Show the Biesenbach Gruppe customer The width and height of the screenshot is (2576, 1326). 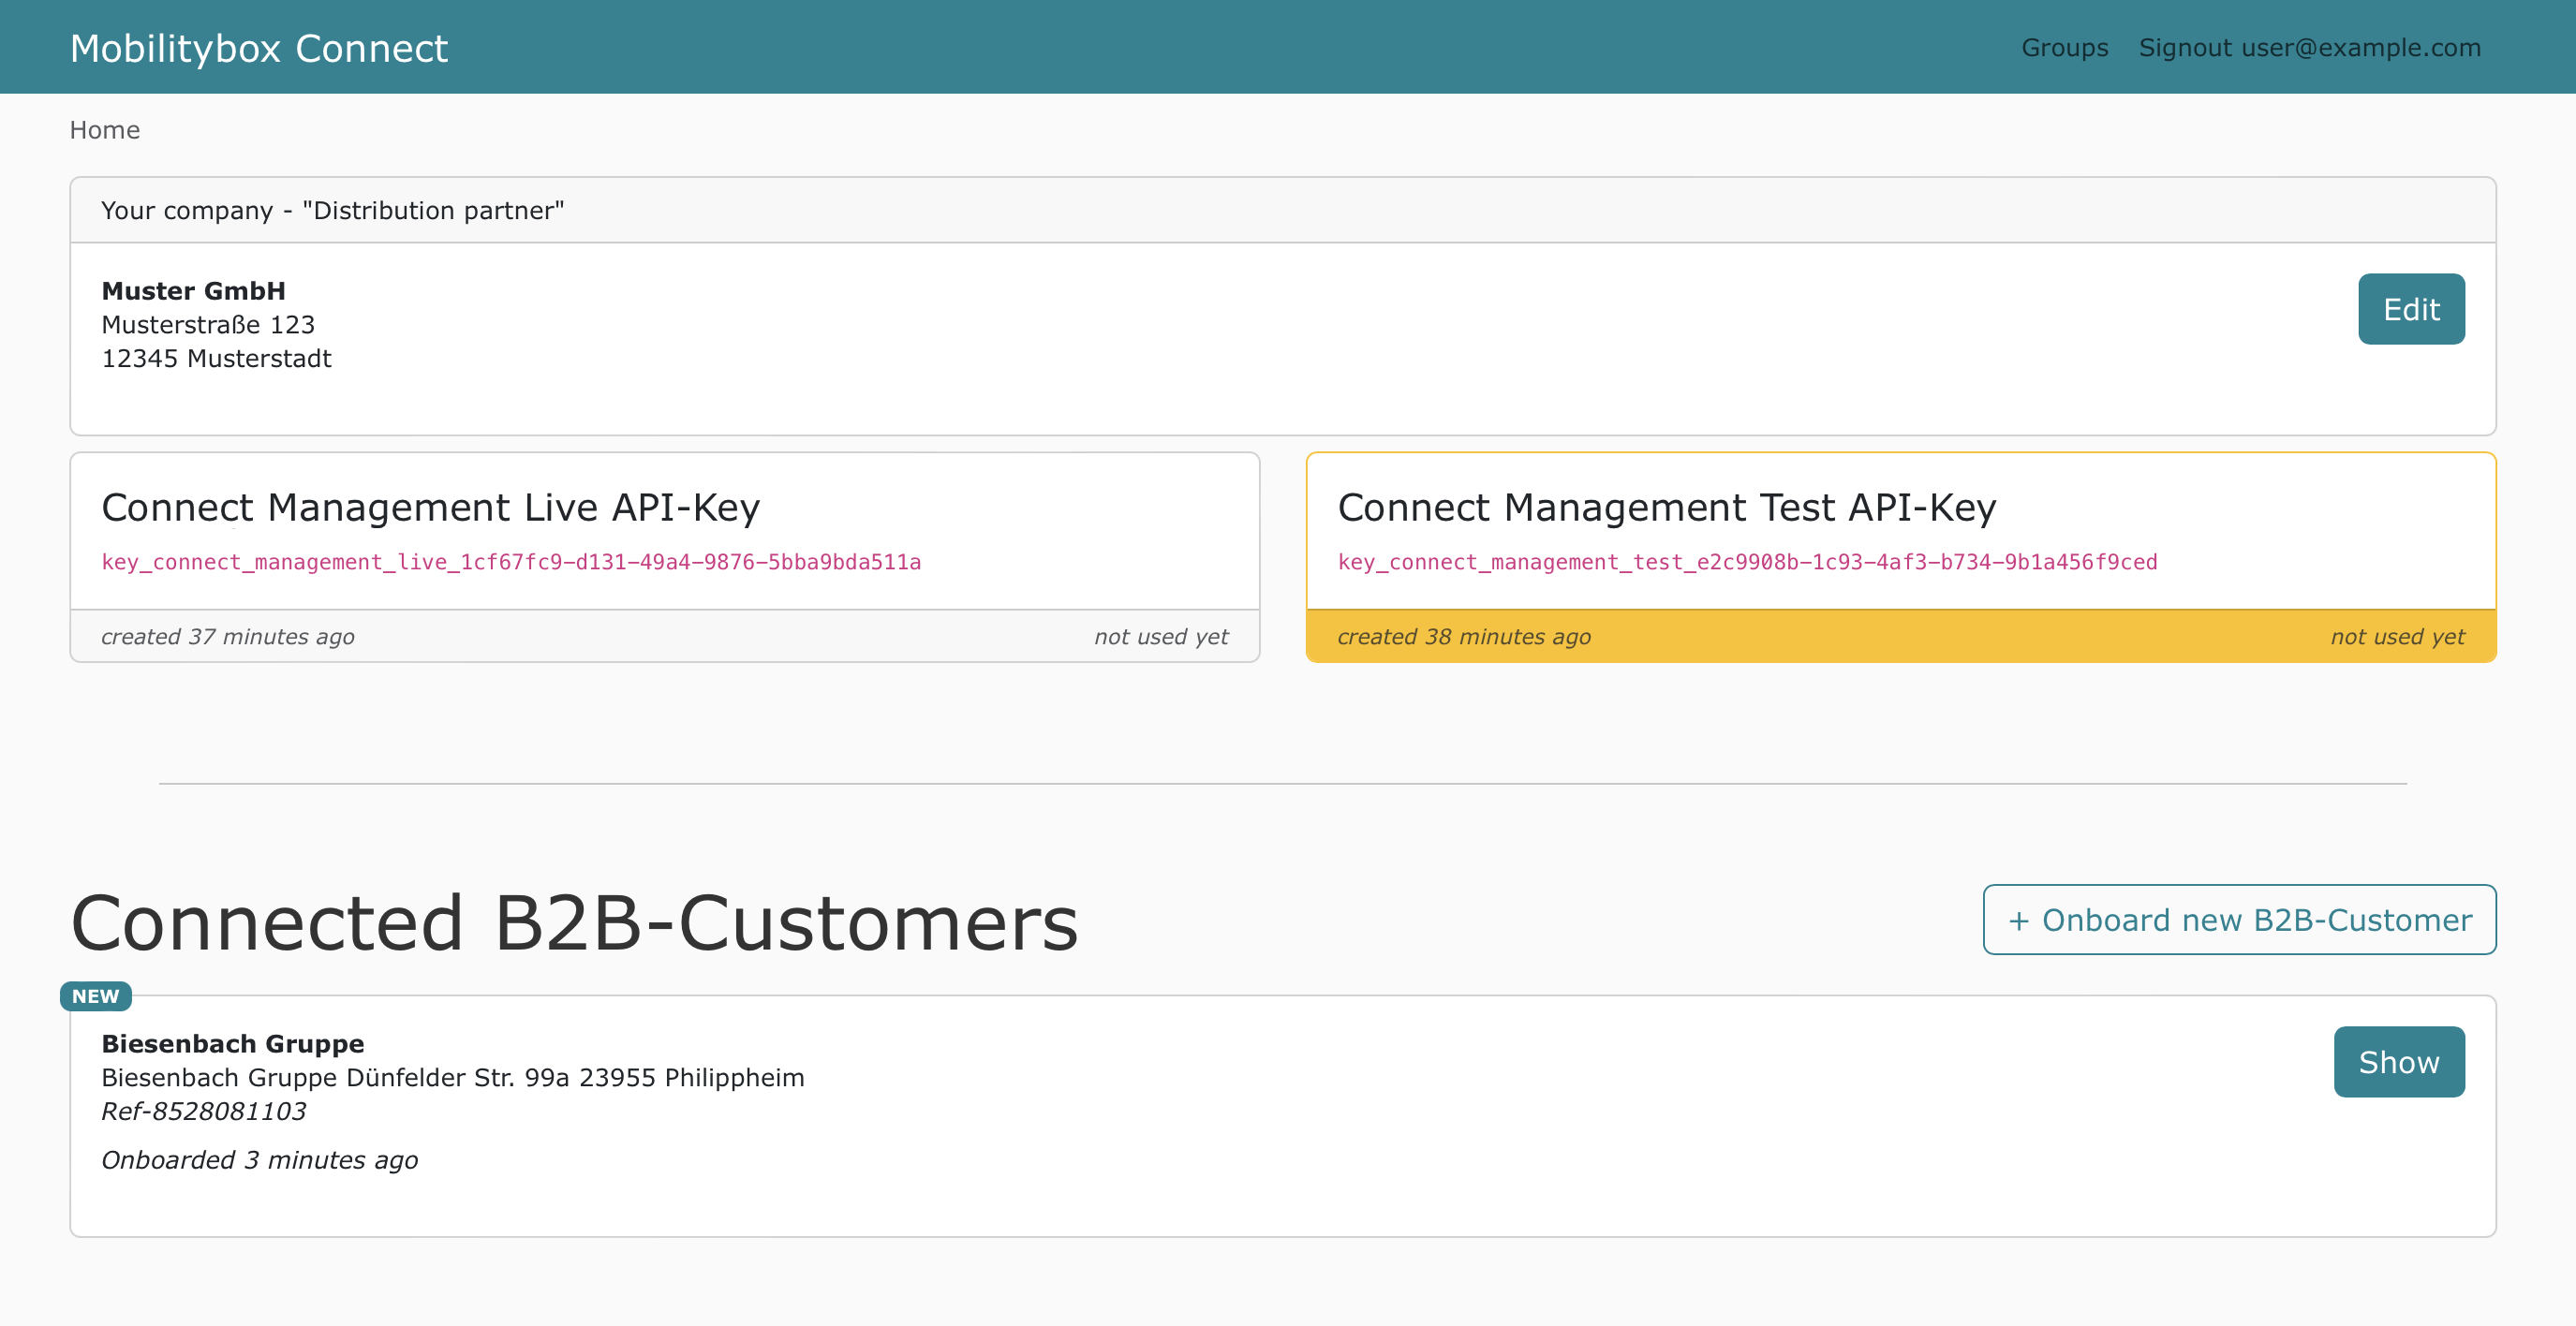coord(2399,1062)
